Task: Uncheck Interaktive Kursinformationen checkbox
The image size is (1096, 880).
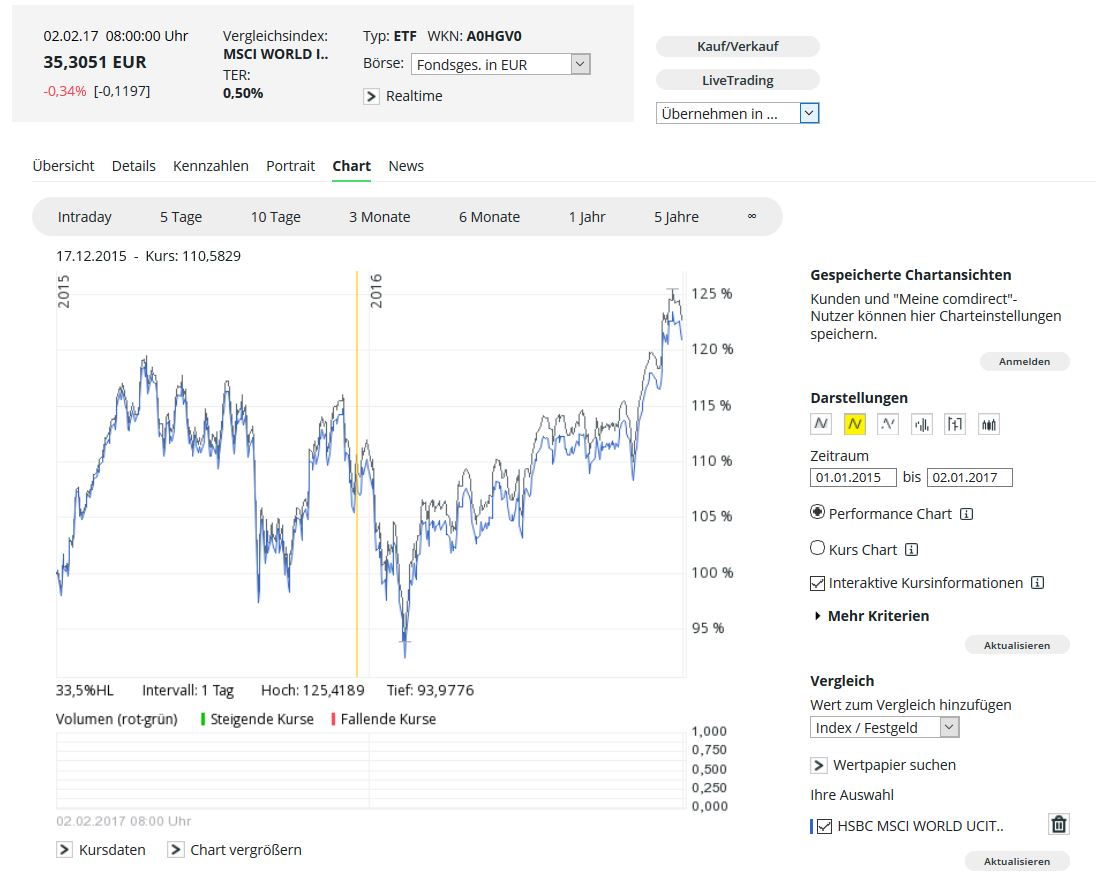Action: click(818, 582)
